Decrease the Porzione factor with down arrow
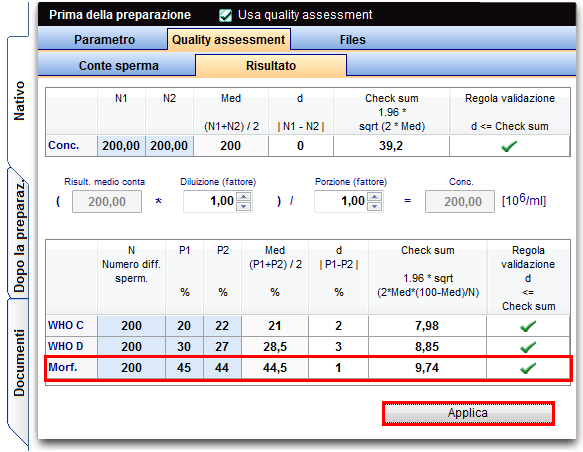 point(375,206)
